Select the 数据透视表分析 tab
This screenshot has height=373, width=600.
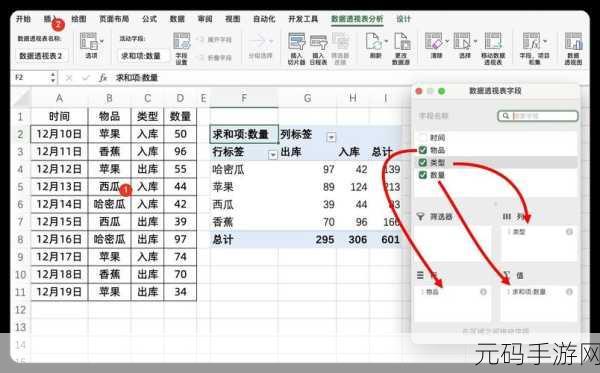[x=357, y=19]
